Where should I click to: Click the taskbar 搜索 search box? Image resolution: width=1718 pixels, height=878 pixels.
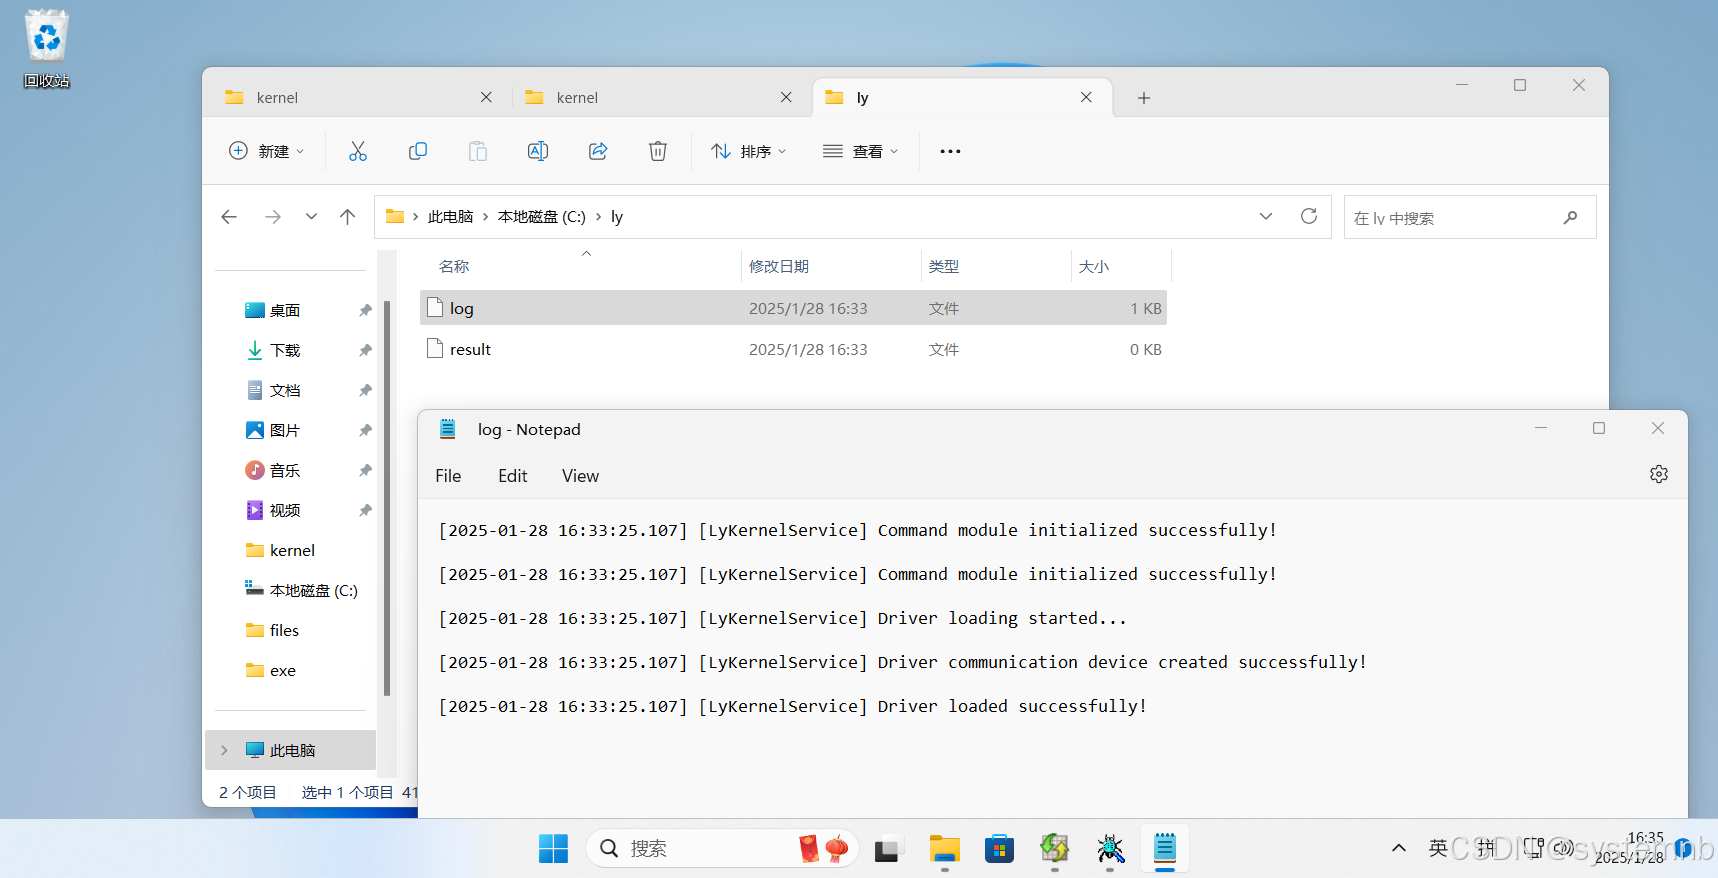(x=722, y=849)
